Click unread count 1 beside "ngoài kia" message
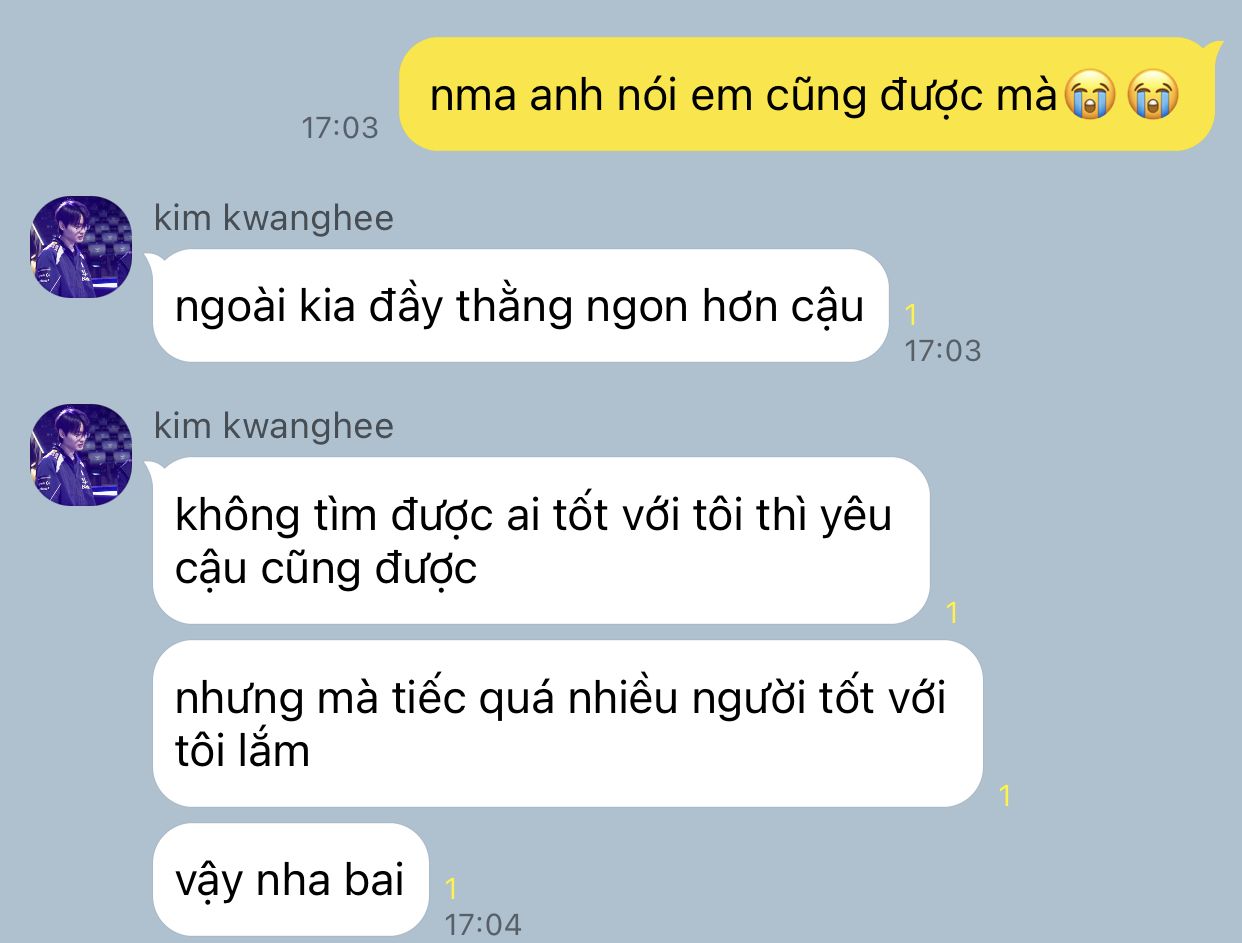Screen dimensions: 1242x943 click(x=911, y=315)
